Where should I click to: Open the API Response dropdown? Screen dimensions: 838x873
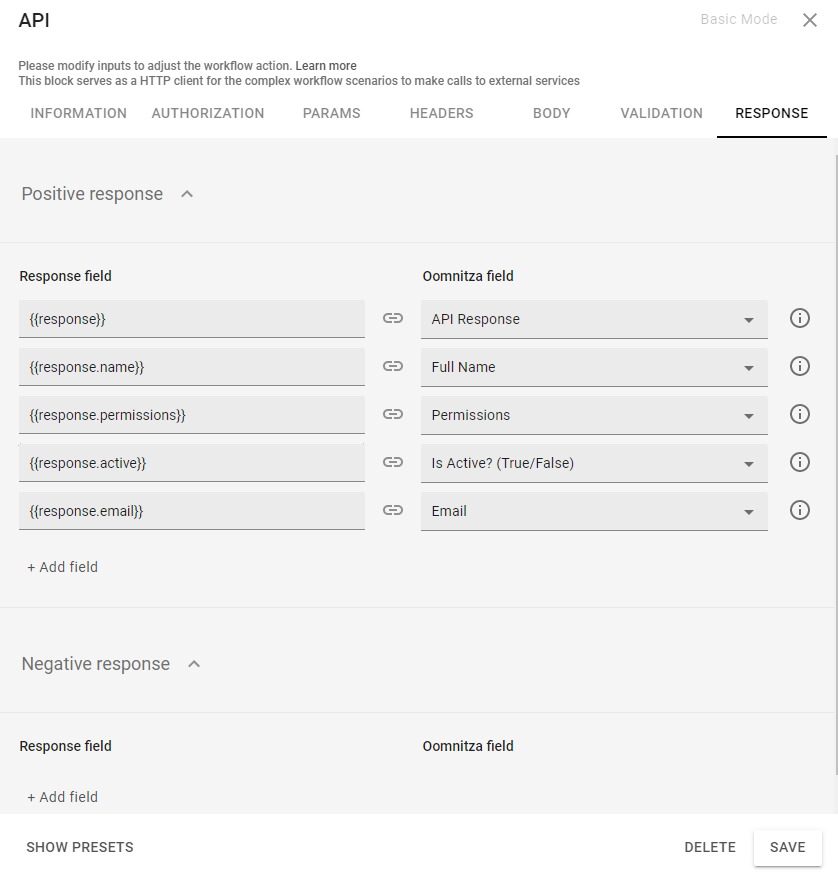(x=594, y=319)
